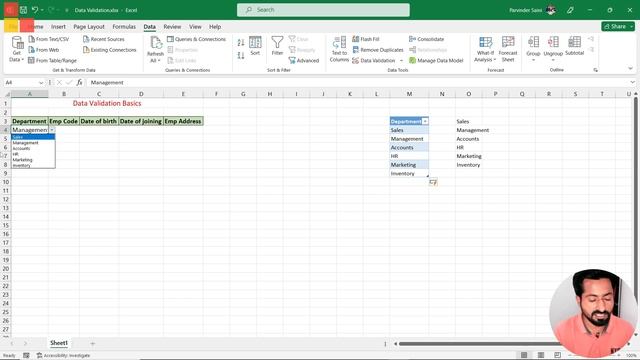The image size is (640, 360).
Task: Open the Review tab
Action: [172, 27]
